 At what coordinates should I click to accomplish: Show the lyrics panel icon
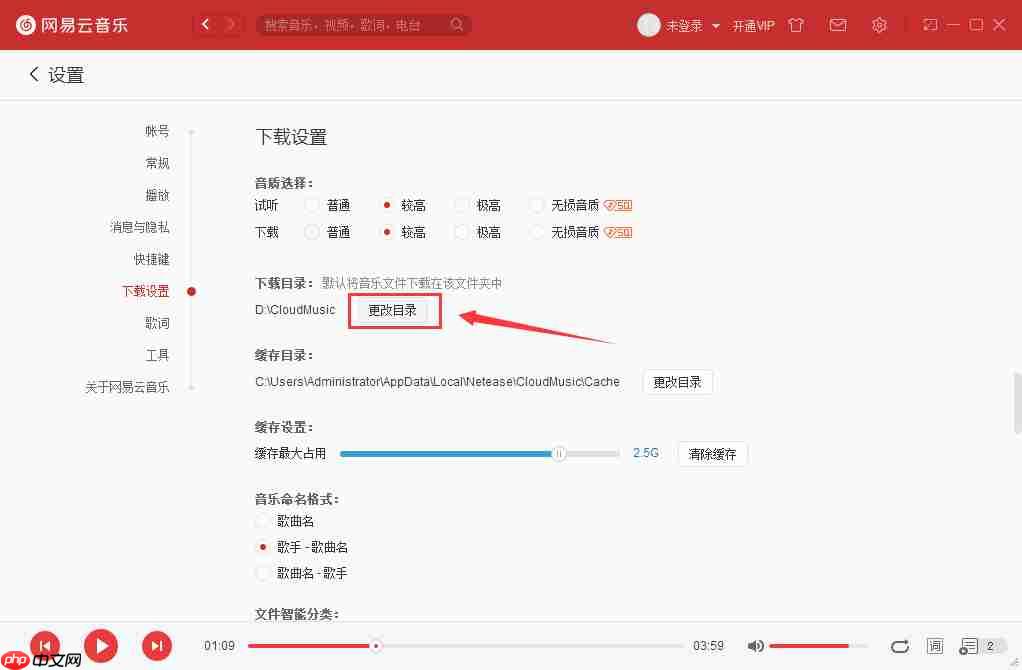click(935, 646)
